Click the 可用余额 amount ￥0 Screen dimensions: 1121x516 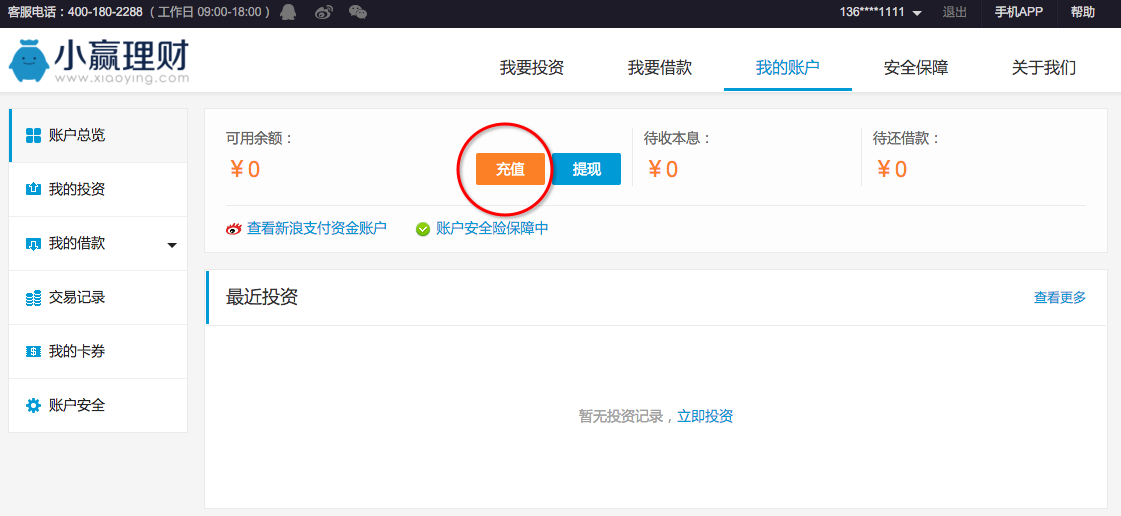245,169
